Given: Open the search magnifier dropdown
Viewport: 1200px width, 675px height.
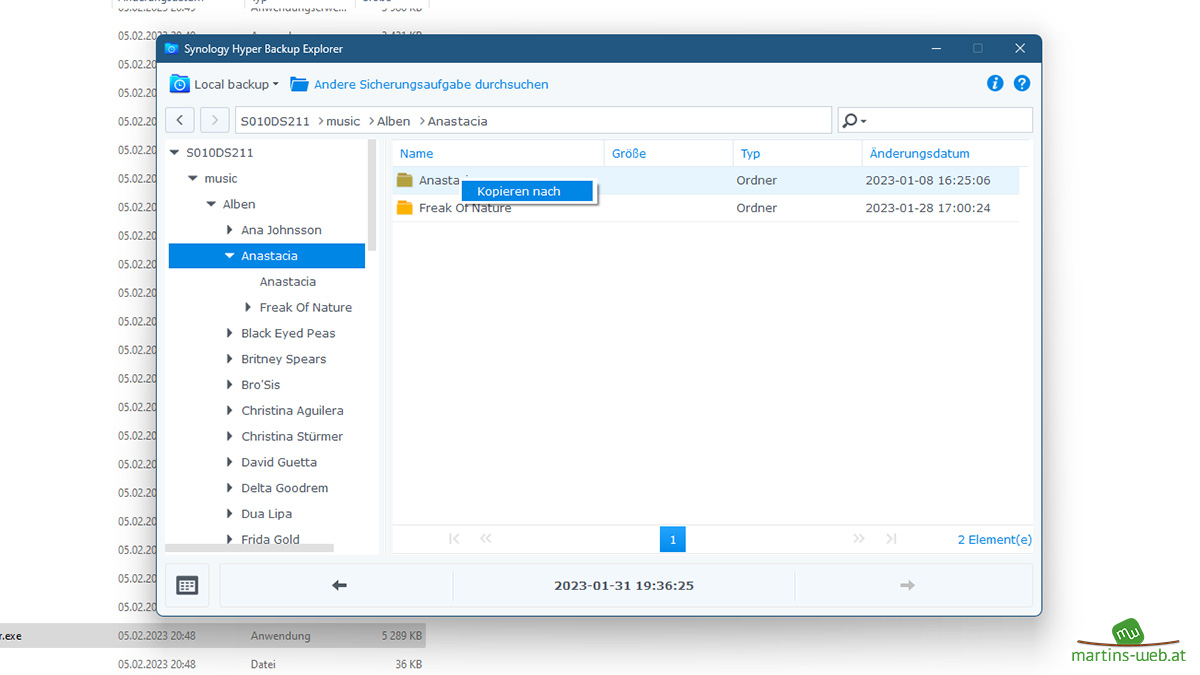Looking at the screenshot, I should point(854,121).
